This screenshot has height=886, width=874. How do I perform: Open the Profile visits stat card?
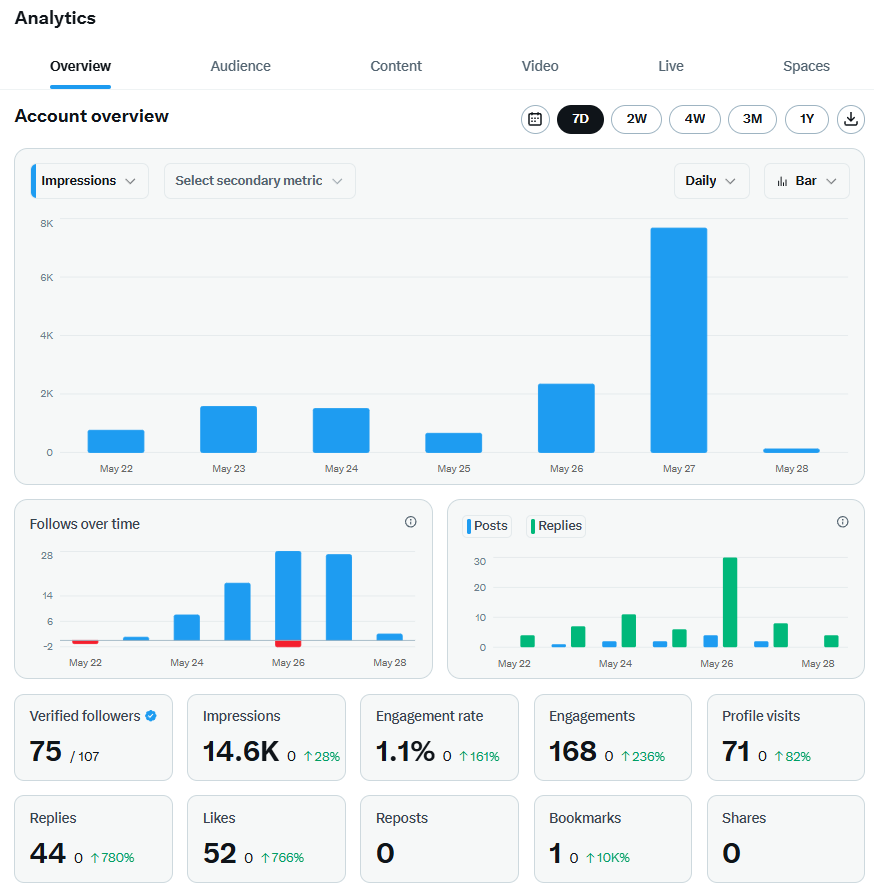point(786,737)
